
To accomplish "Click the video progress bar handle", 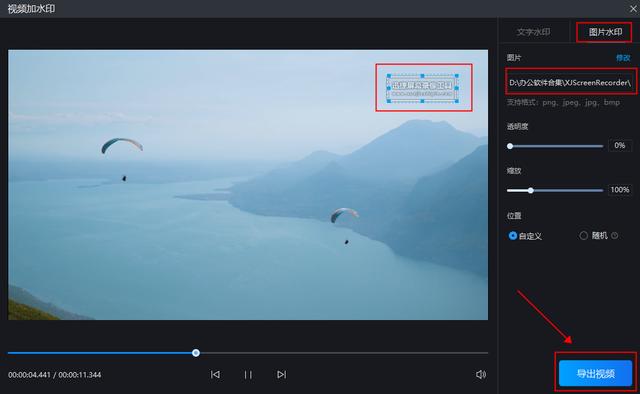I will pos(196,353).
